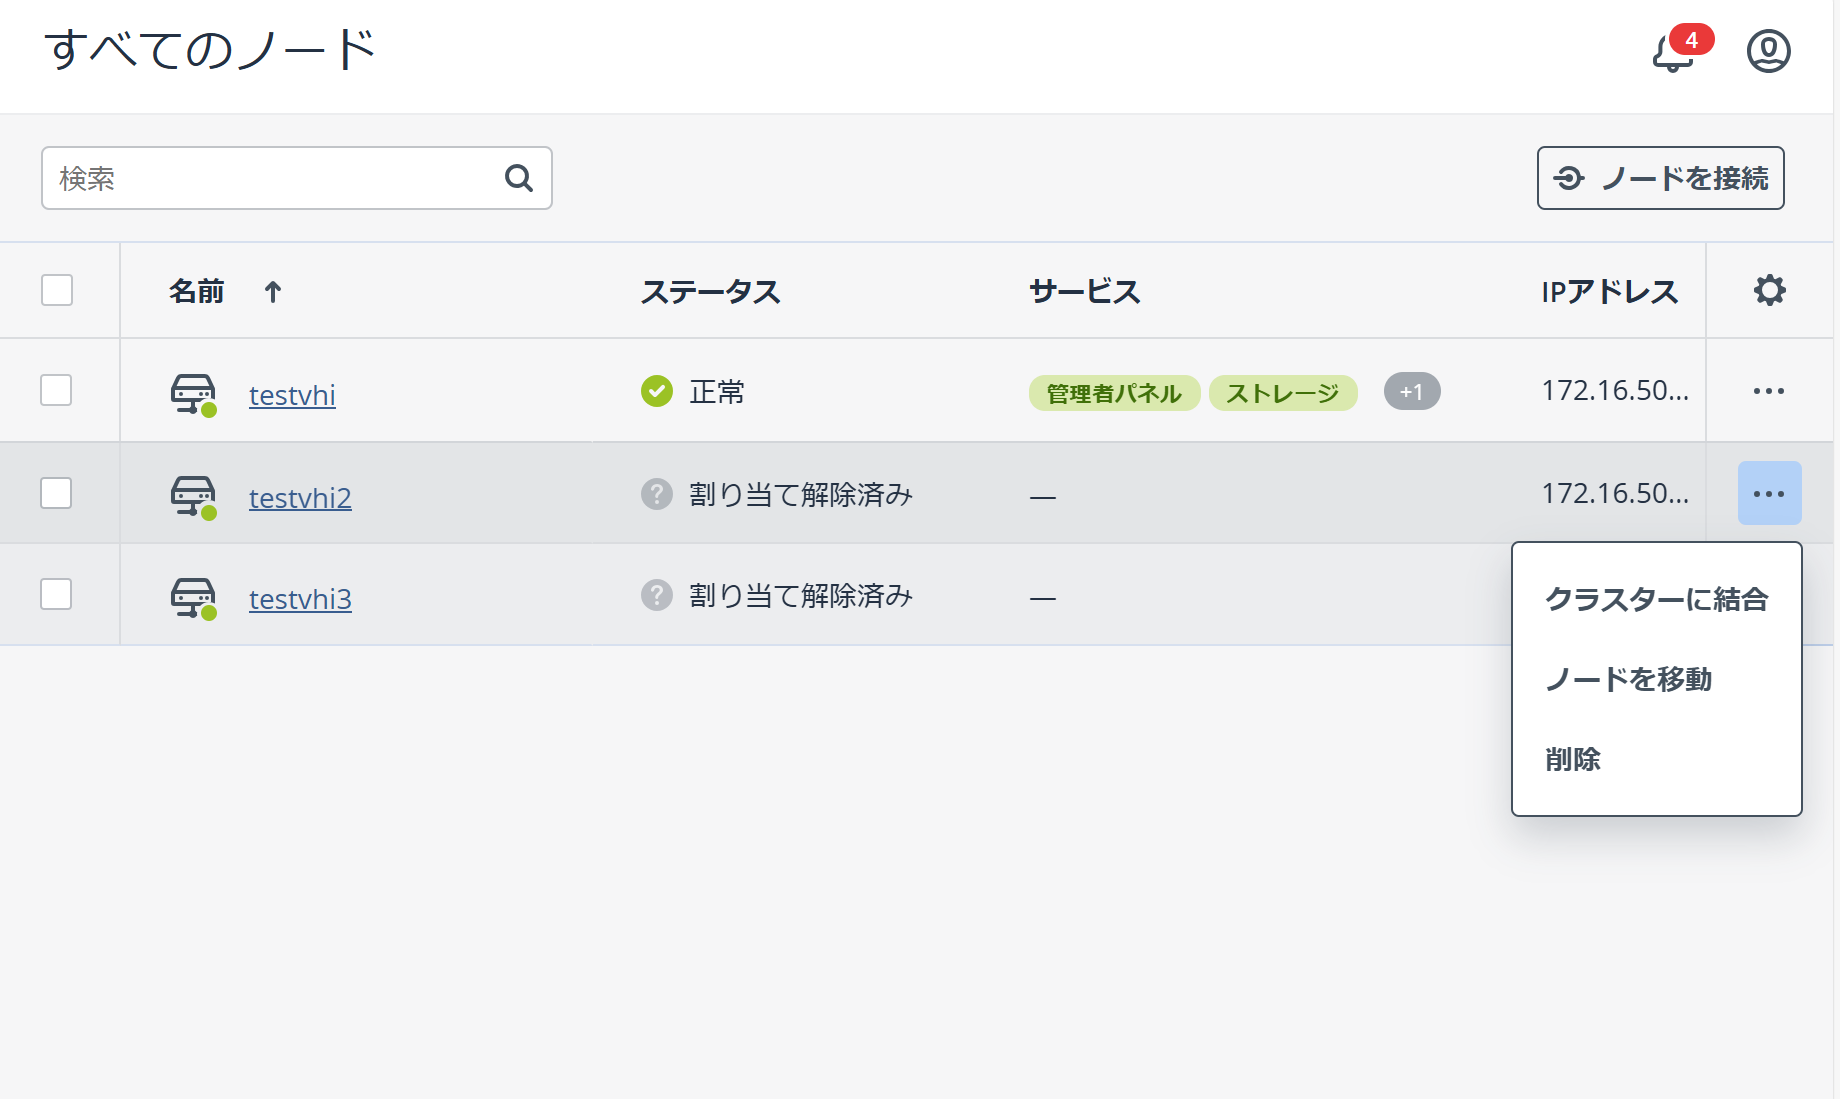The image size is (1840, 1099).
Task: Open the testvhi node link
Action: point(292,395)
